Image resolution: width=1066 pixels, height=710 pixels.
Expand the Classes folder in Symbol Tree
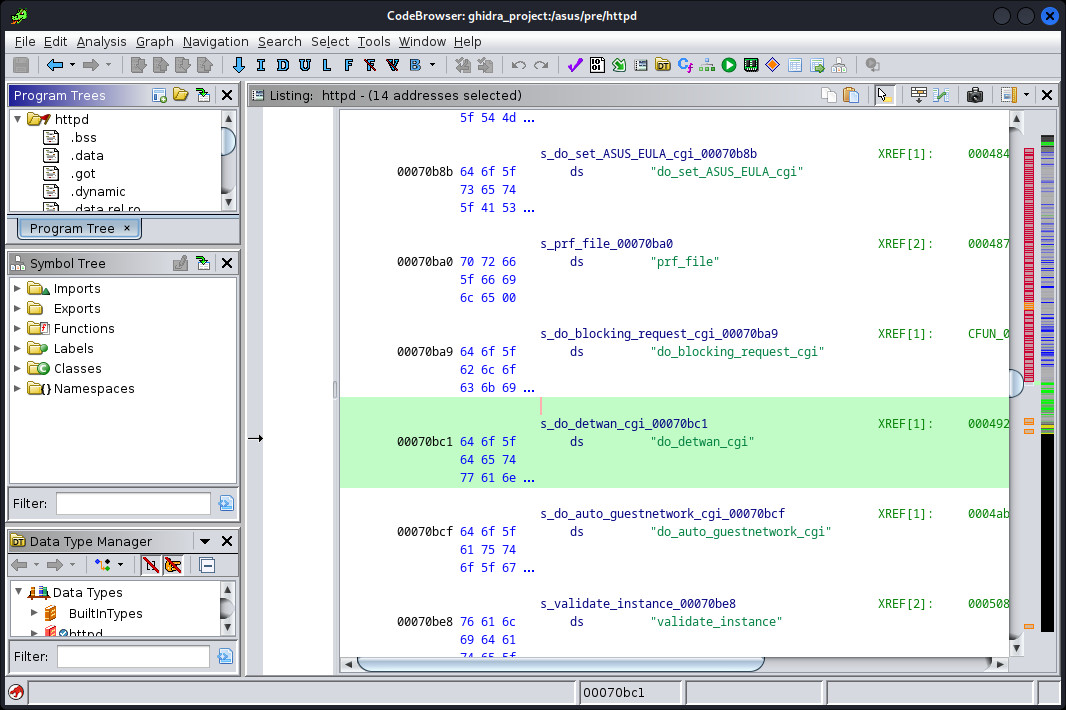tap(18, 368)
